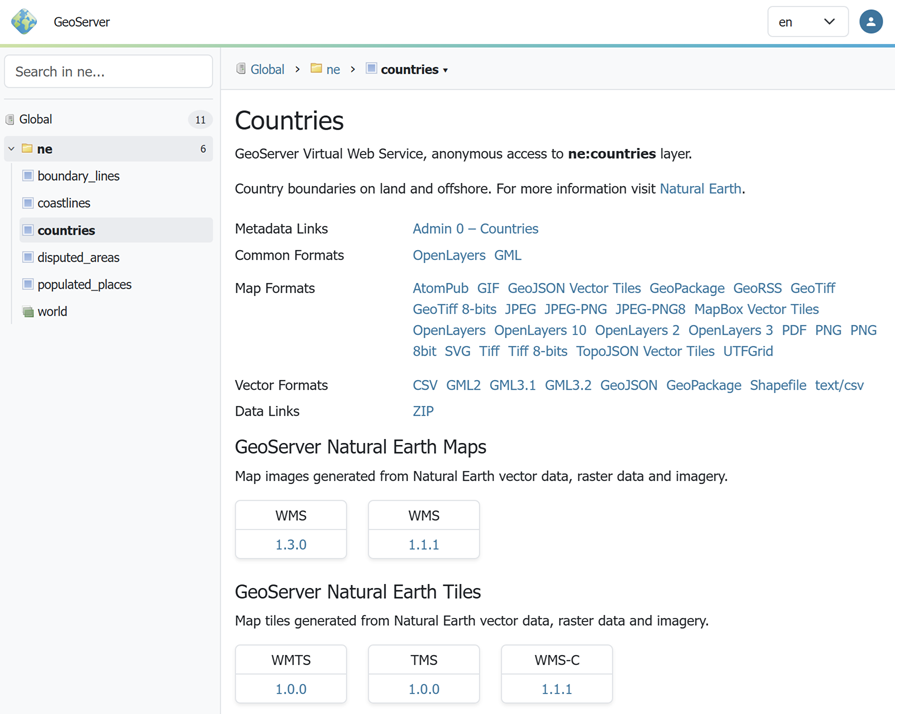Click the ne folder icon in sidebar
The height and width of the screenshot is (714, 898).
tap(28, 149)
